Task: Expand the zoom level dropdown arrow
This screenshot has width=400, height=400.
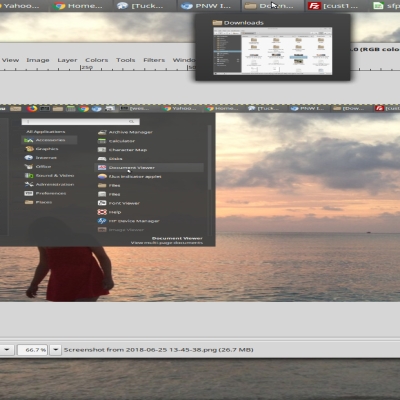Action: [x=56, y=350]
